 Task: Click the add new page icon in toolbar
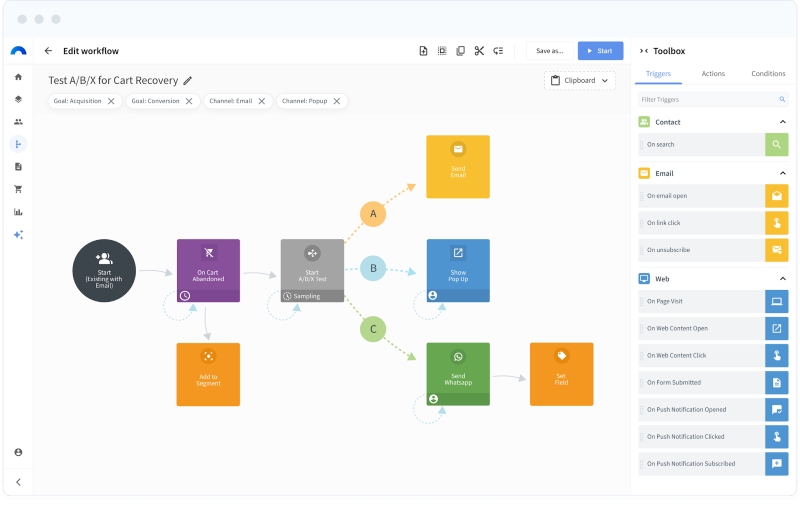click(423, 51)
